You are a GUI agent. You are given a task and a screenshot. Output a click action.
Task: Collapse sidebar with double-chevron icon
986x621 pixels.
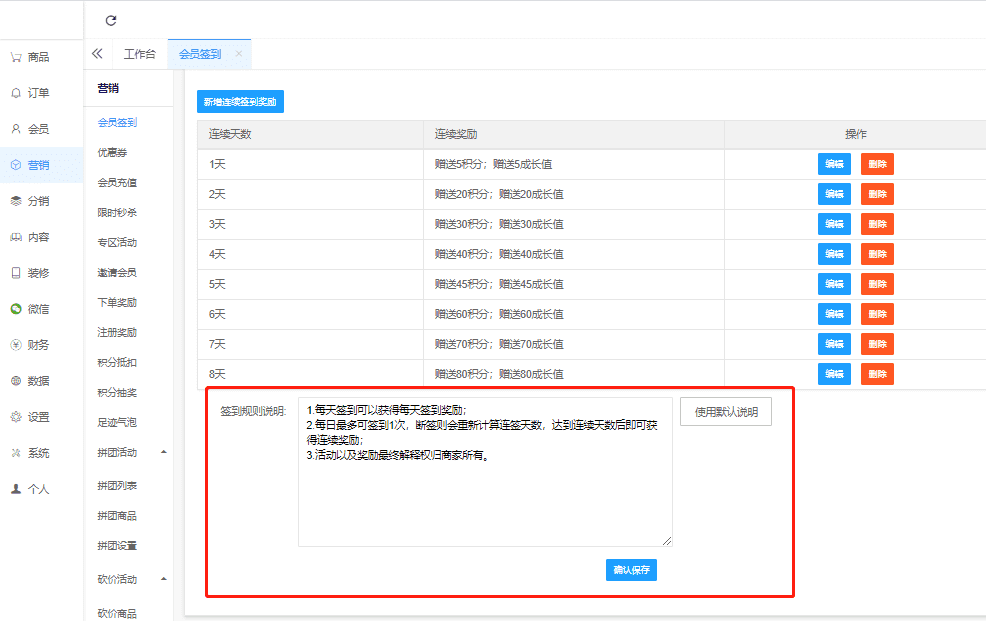coord(97,54)
